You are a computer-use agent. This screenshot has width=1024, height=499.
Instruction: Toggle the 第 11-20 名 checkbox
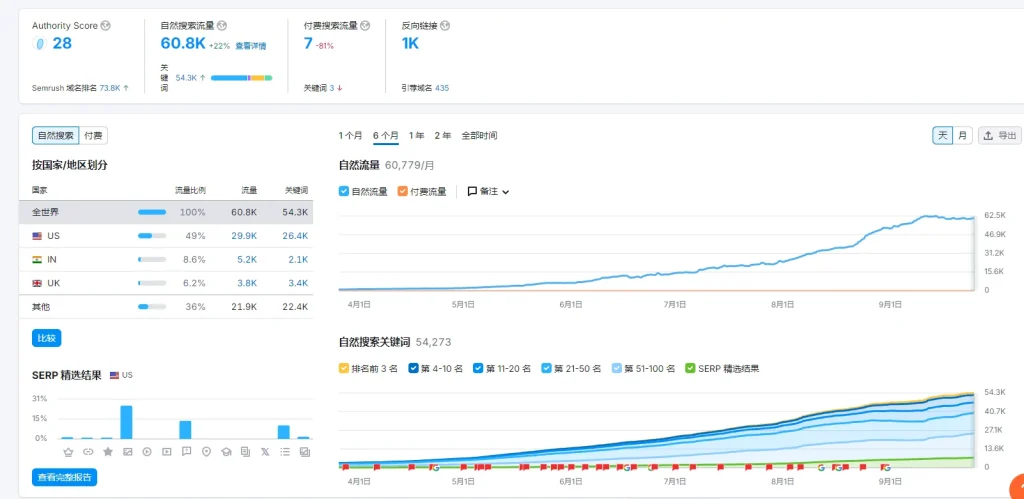[477, 368]
